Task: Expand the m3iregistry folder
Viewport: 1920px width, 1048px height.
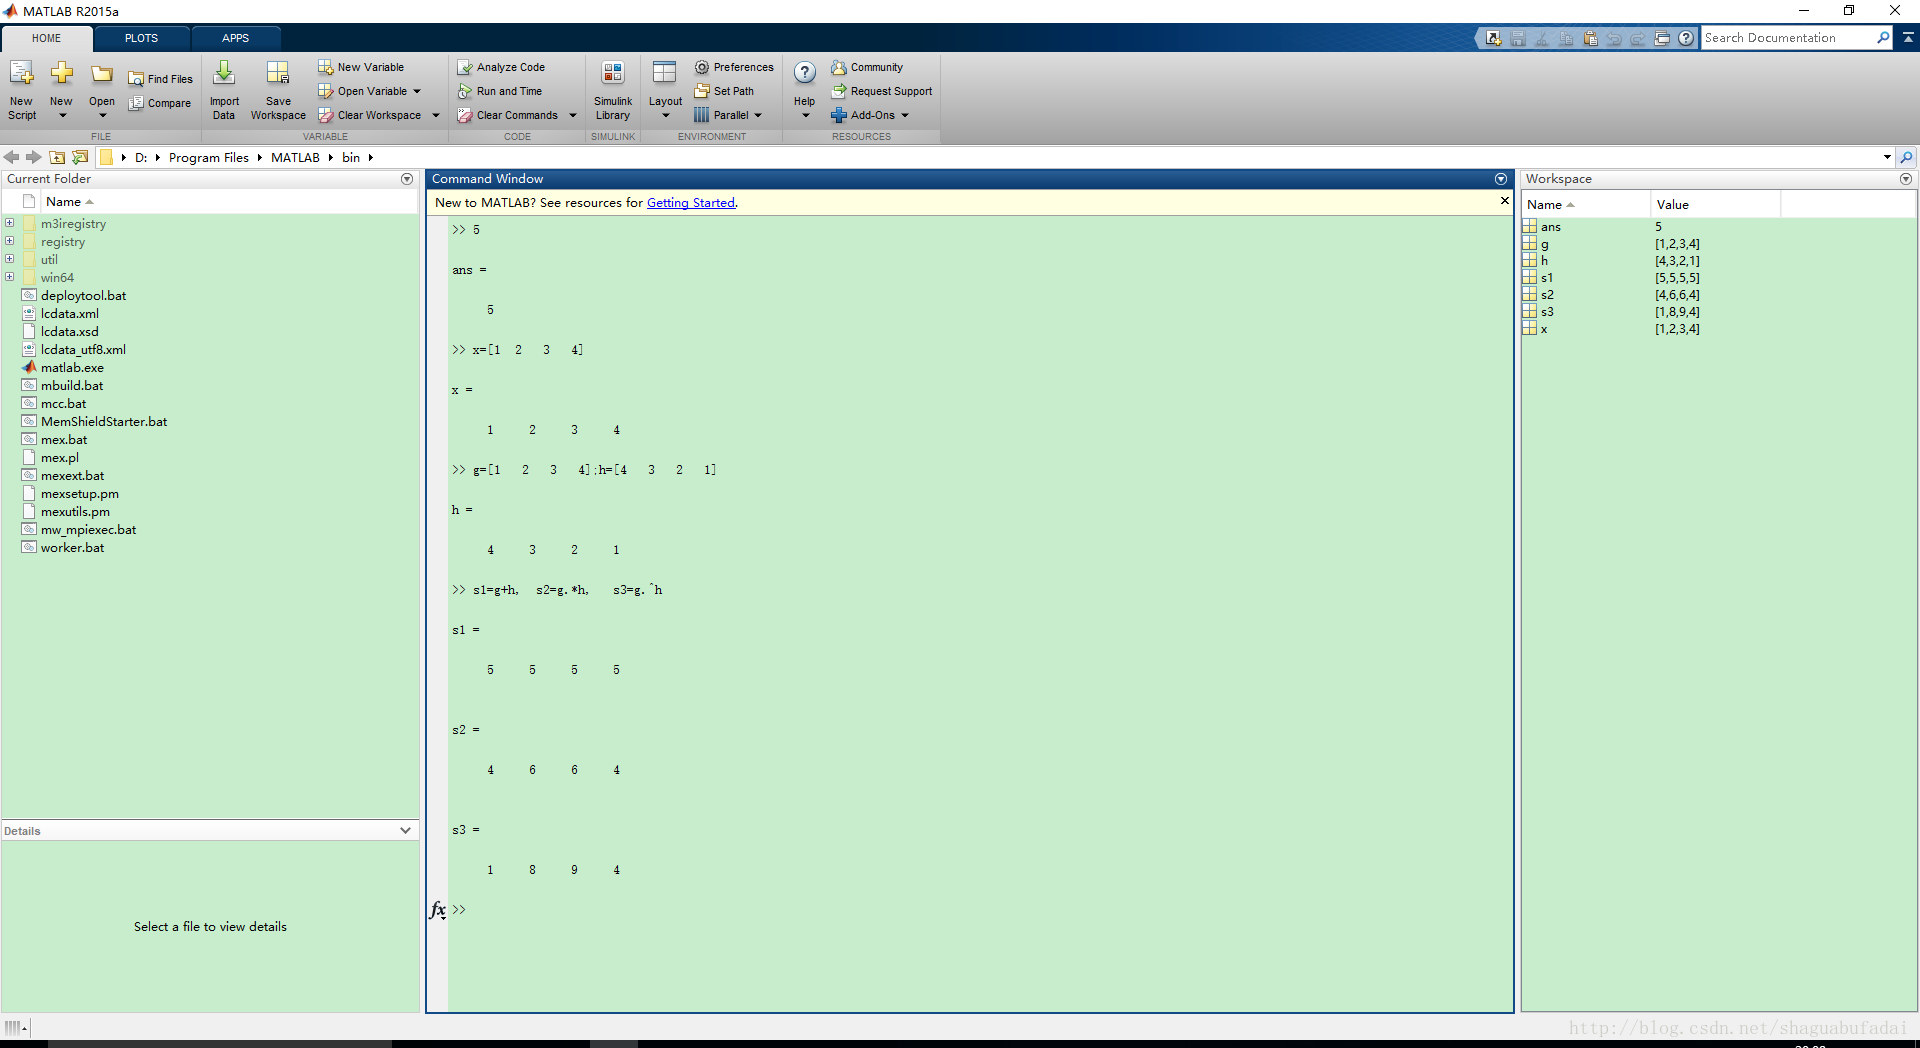Action: 9,223
